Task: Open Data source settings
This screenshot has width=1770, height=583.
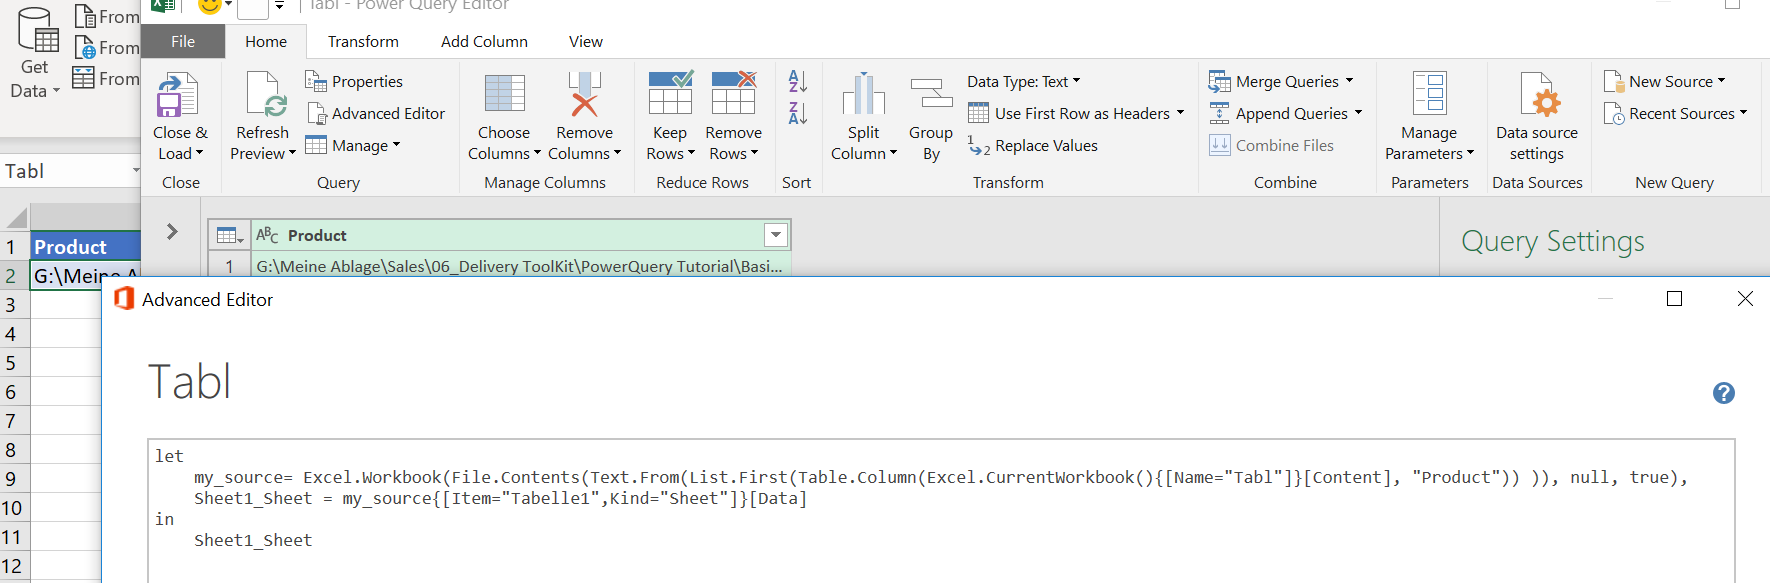Action: (x=1536, y=96)
